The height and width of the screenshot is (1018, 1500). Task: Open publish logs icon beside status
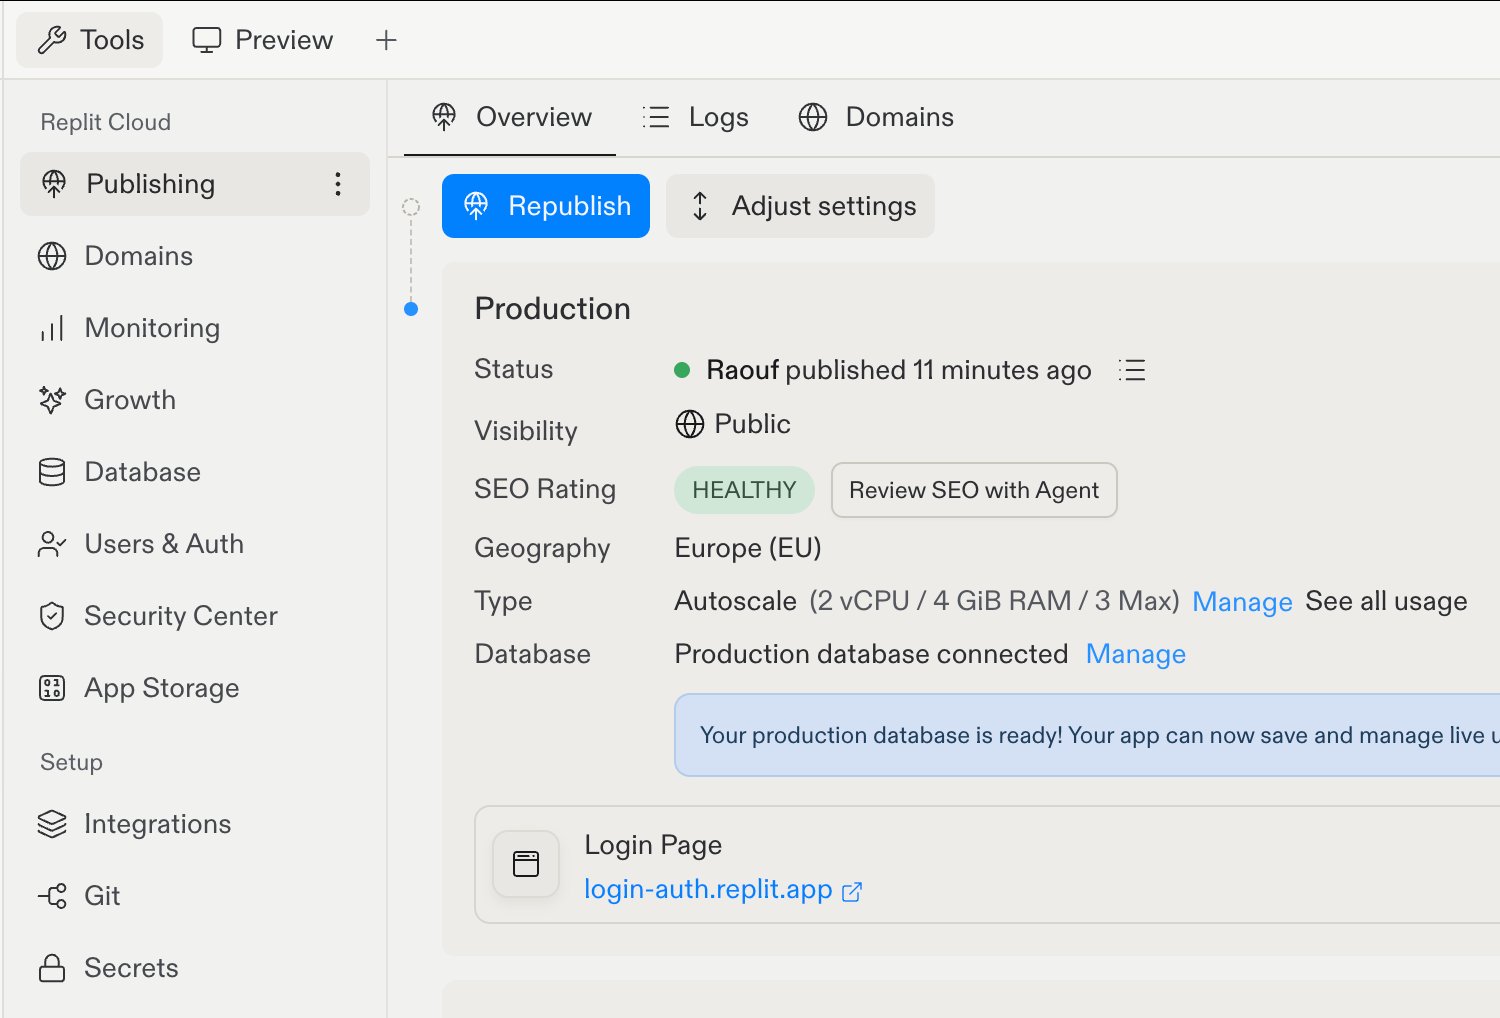[1132, 370]
